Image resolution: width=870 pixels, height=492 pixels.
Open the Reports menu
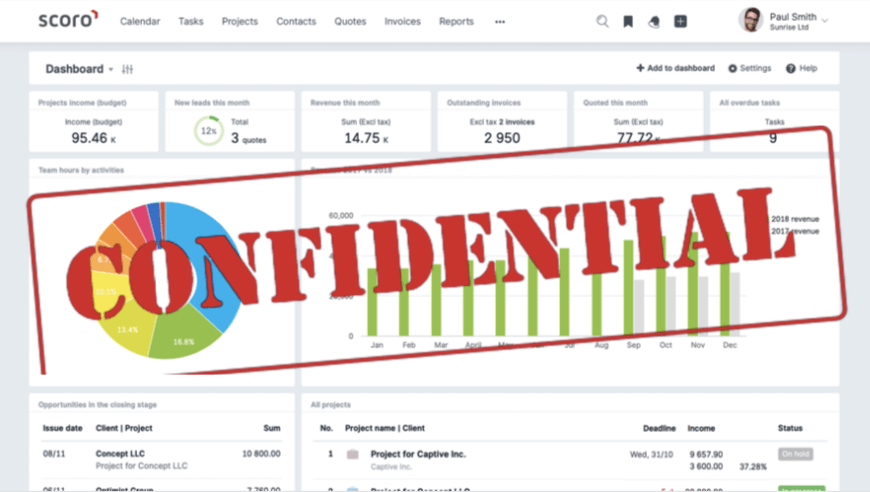(x=456, y=22)
